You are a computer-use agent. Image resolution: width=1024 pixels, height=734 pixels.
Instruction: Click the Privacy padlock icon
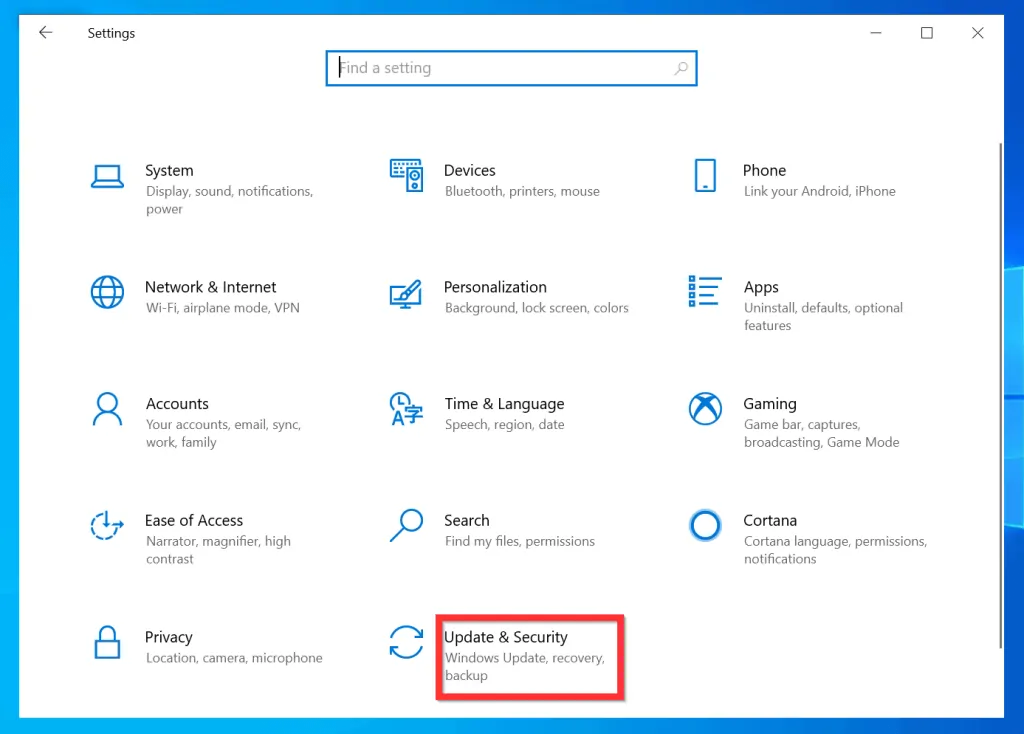[x=107, y=642]
